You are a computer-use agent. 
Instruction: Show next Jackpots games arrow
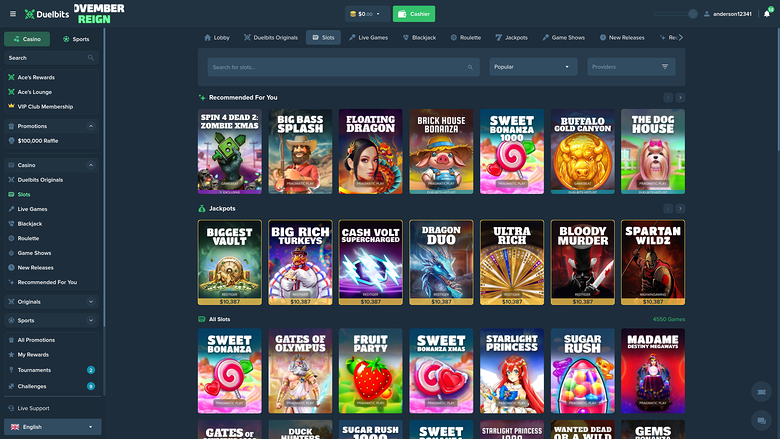click(x=680, y=208)
